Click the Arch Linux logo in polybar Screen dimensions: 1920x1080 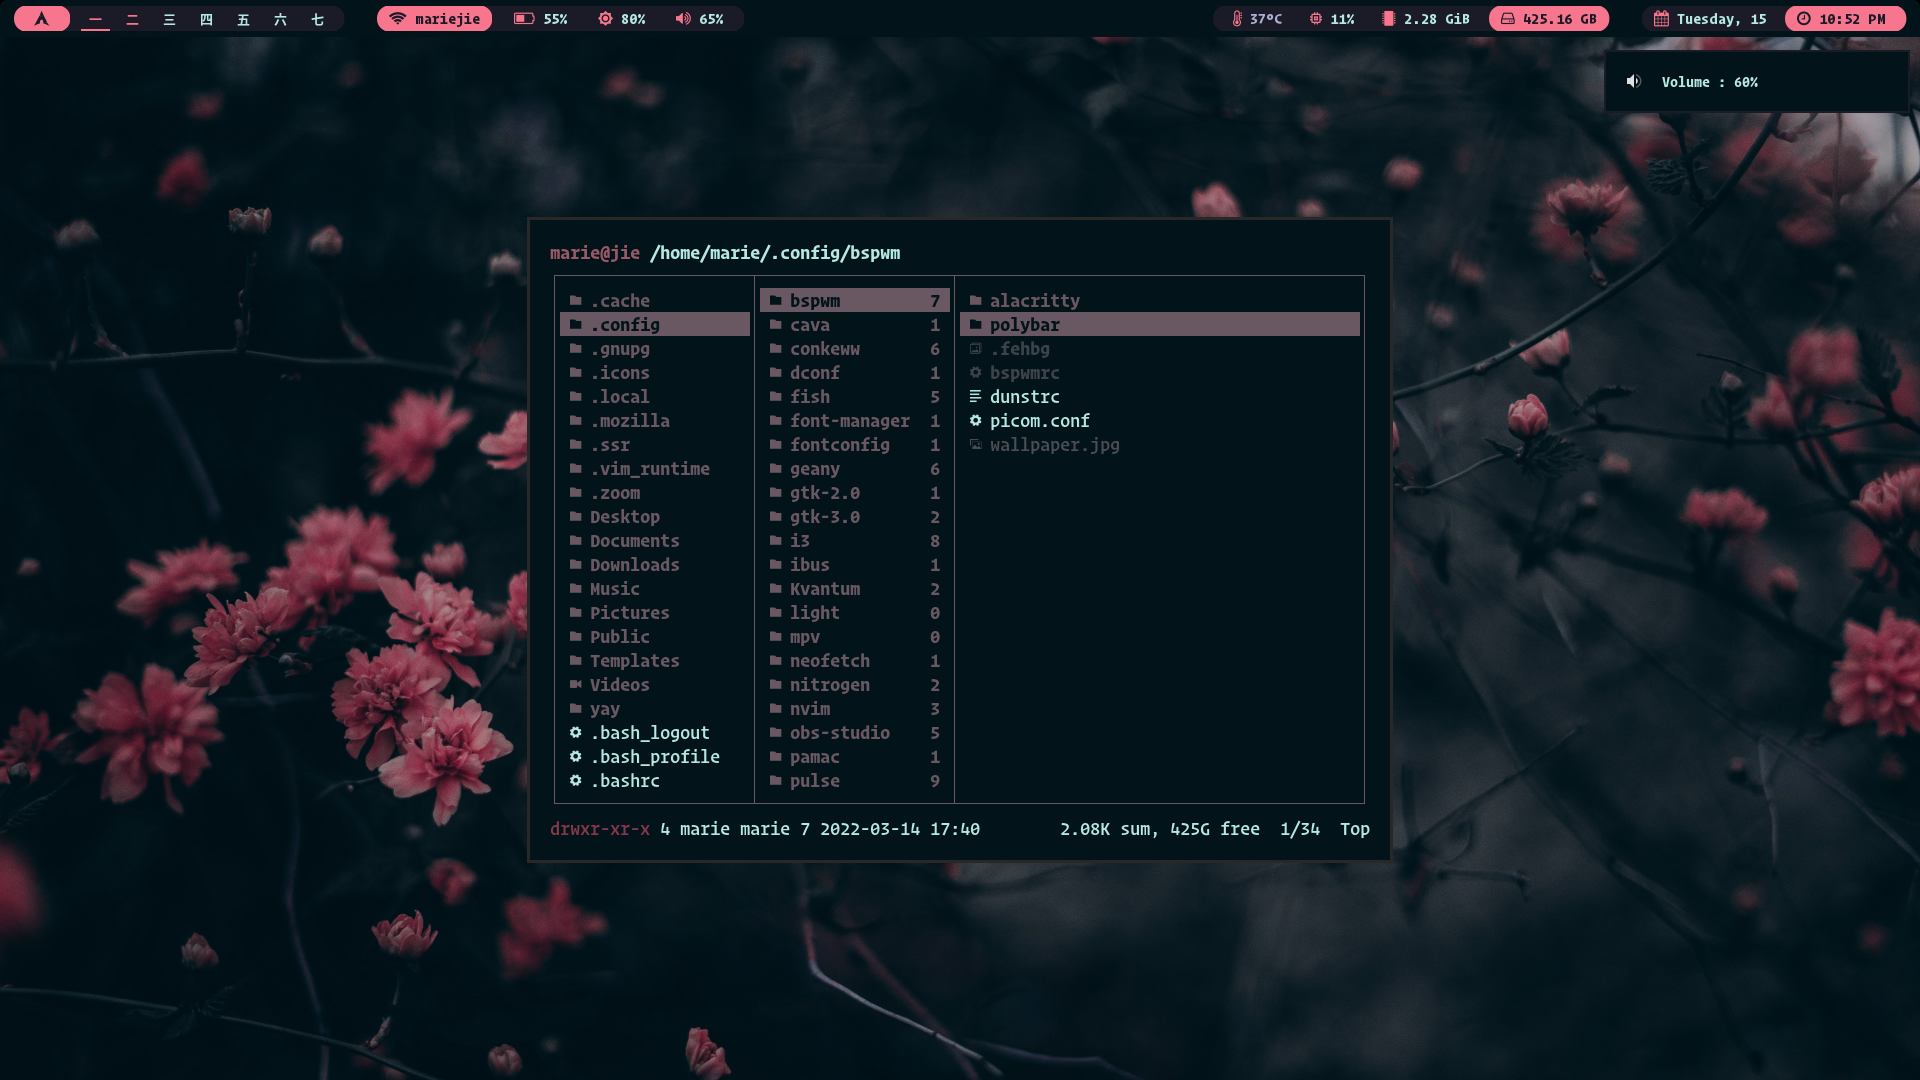coord(41,17)
